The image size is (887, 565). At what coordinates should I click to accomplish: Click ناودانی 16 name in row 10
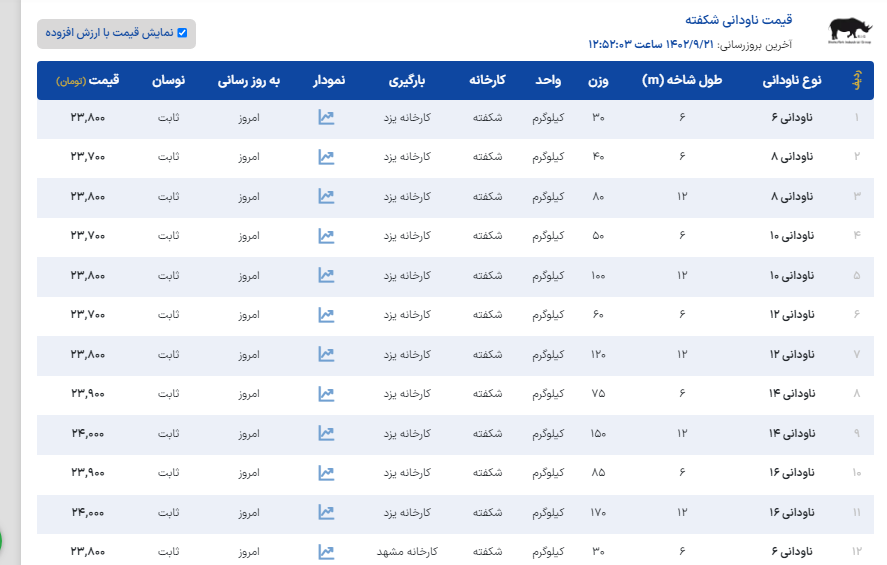(x=795, y=472)
